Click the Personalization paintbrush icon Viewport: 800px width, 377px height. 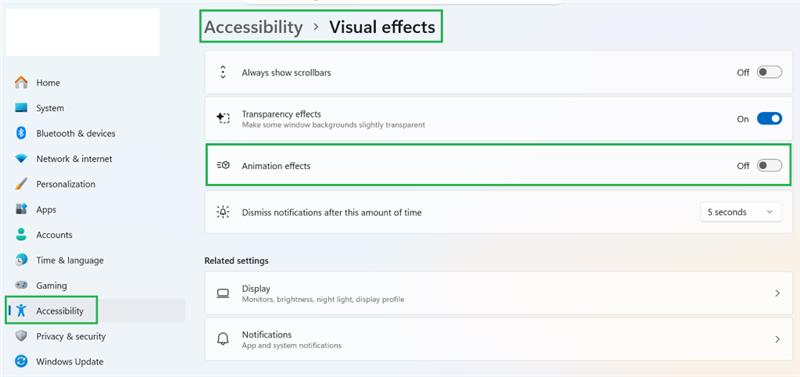[21, 184]
